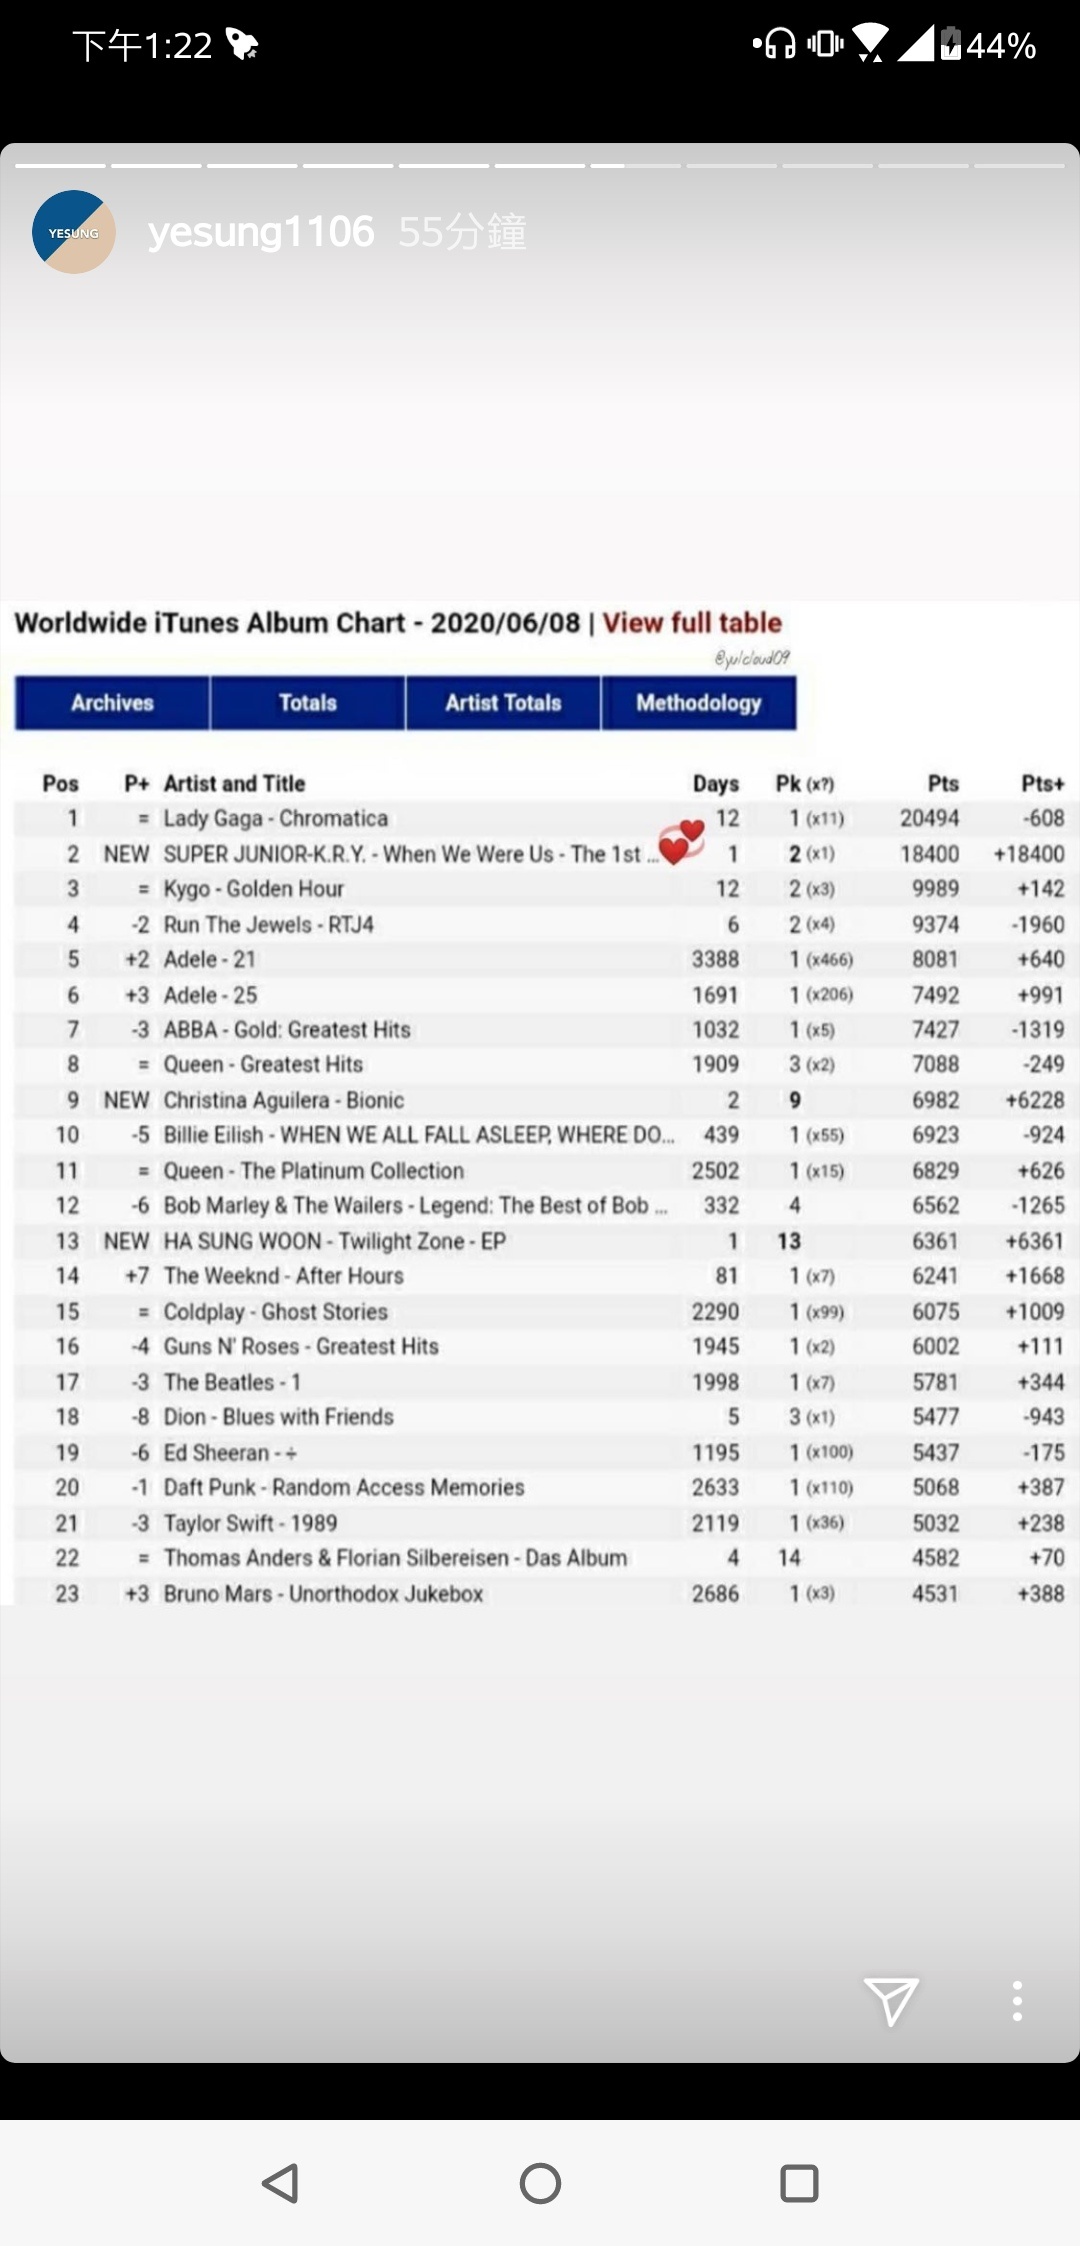Tap the red hearts sticker
Viewport: 1080px width, 2246px height.
681,842
